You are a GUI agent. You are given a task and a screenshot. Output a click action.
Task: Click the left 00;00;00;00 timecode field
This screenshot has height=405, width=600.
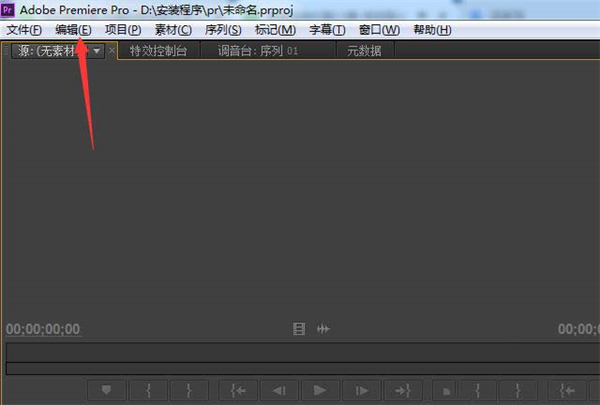[x=43, y=330]
